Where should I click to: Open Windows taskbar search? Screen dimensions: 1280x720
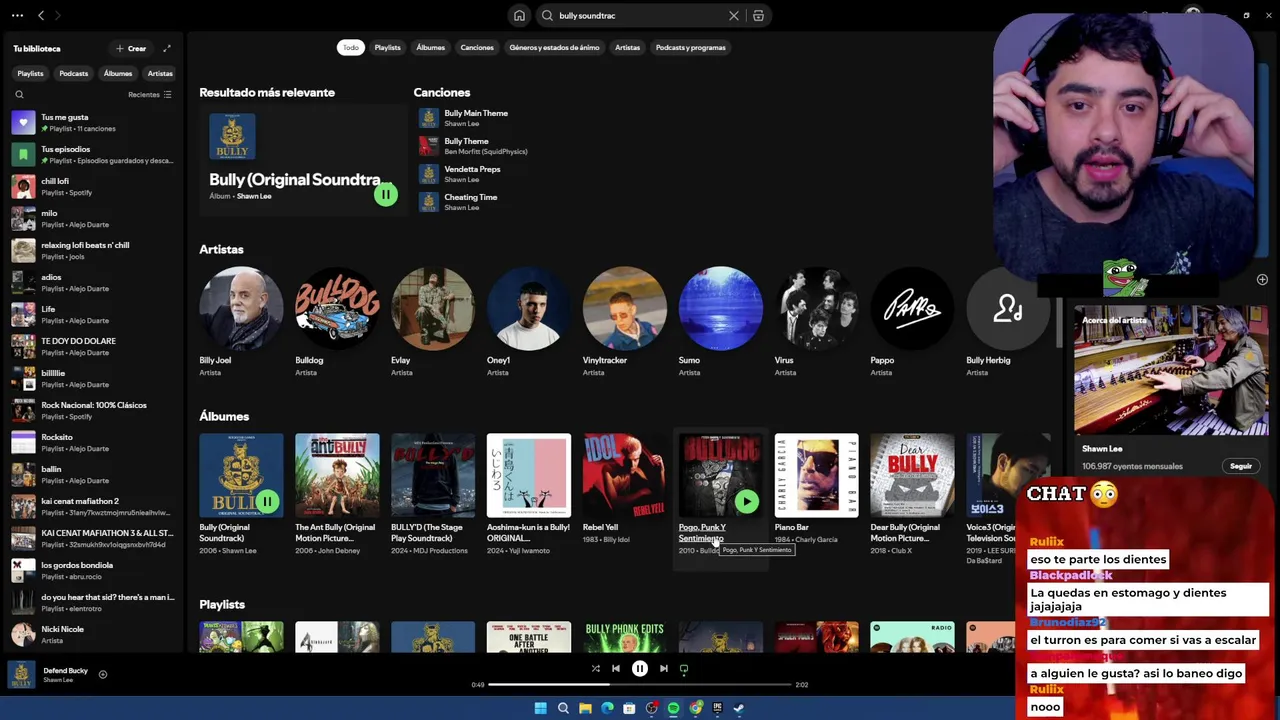(563, 708)
